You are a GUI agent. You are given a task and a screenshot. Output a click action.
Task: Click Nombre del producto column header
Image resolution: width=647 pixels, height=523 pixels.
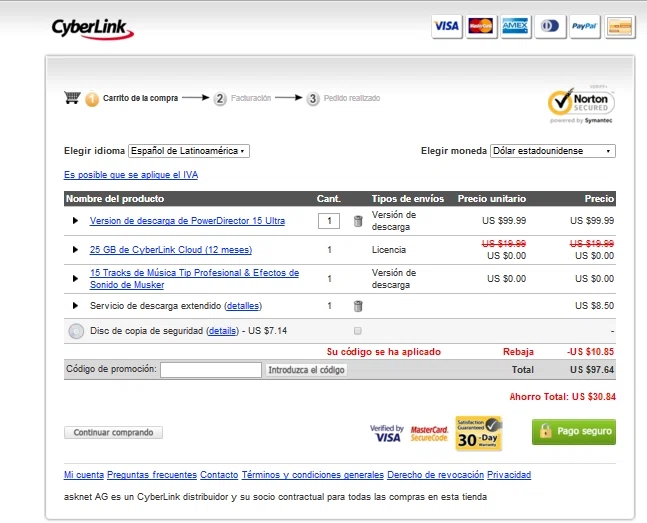coord(115,199)
